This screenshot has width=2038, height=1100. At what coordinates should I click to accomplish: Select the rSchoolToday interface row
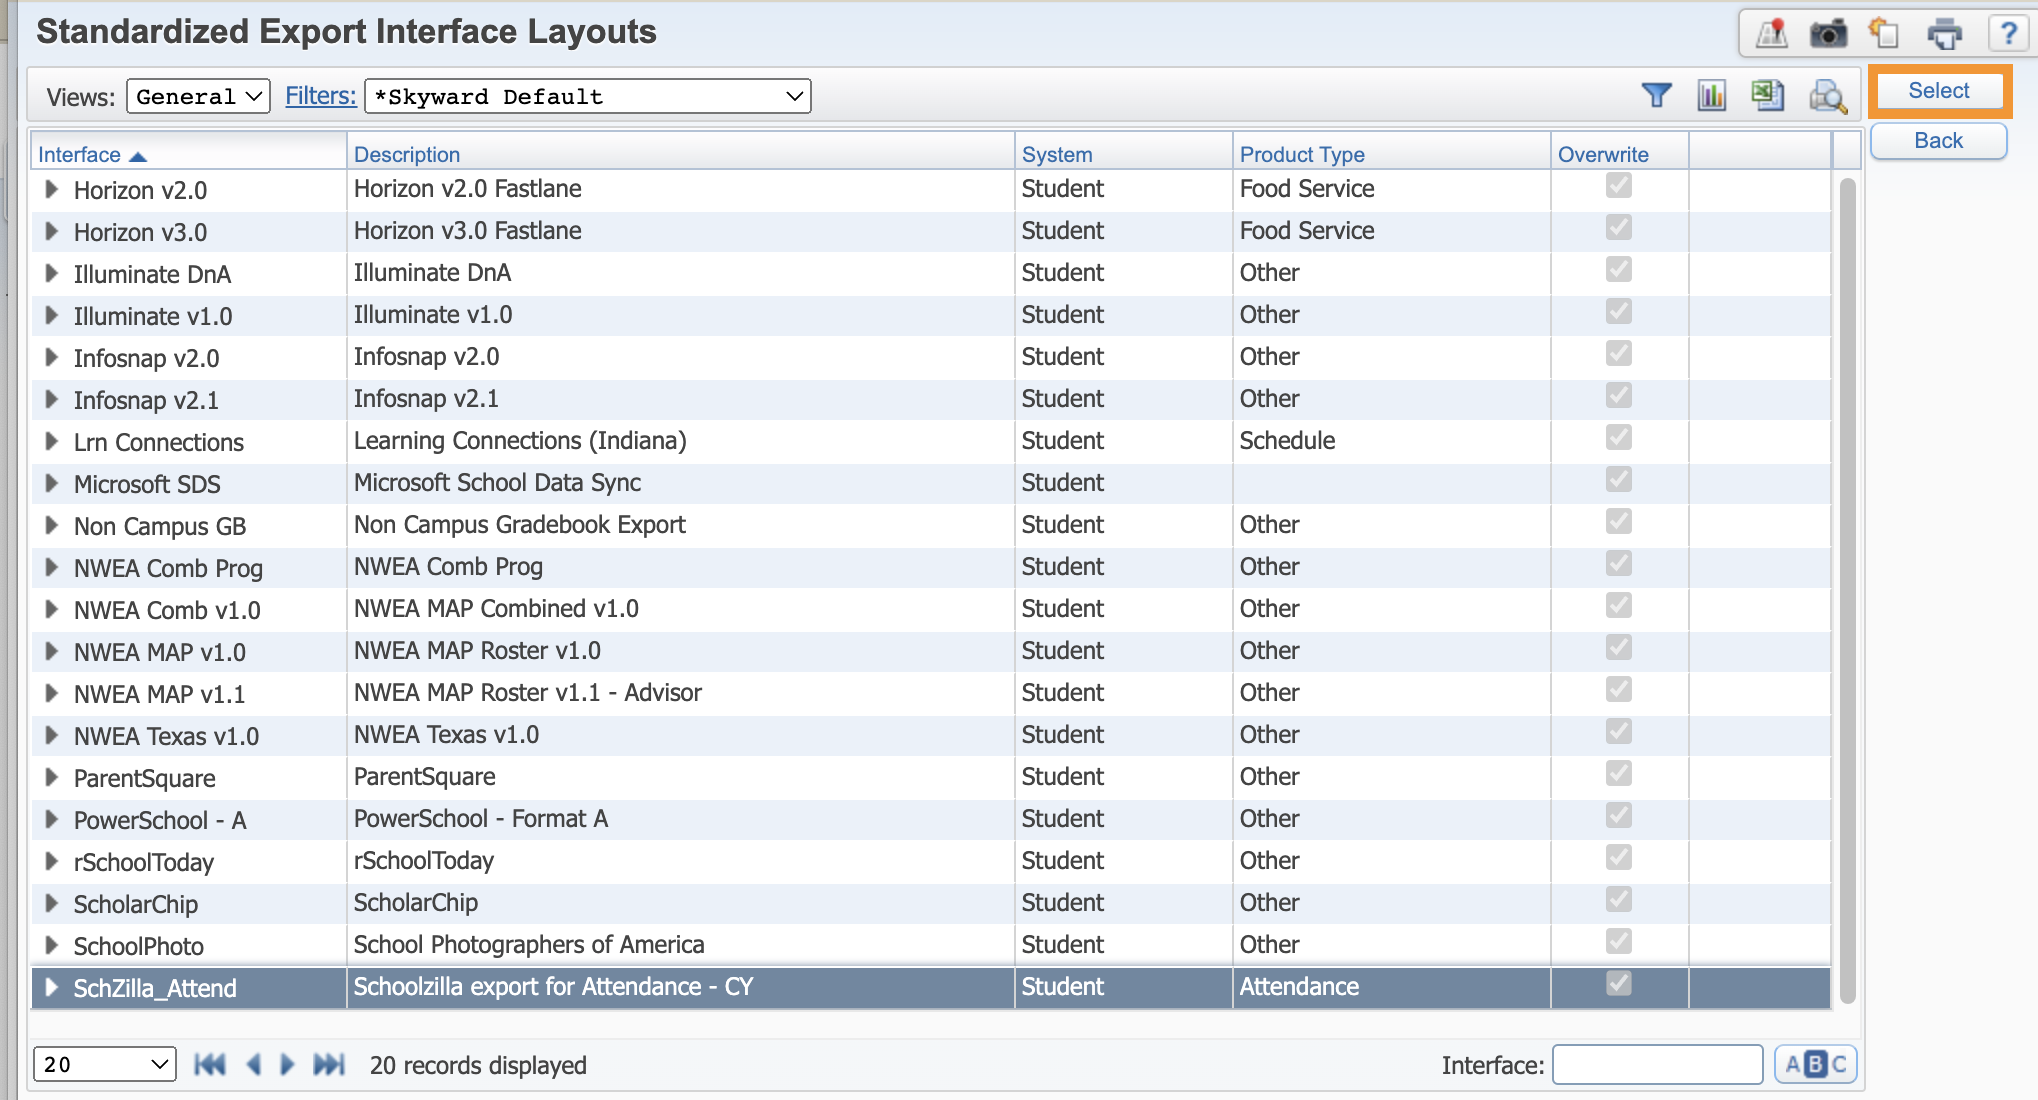(930, 862)
